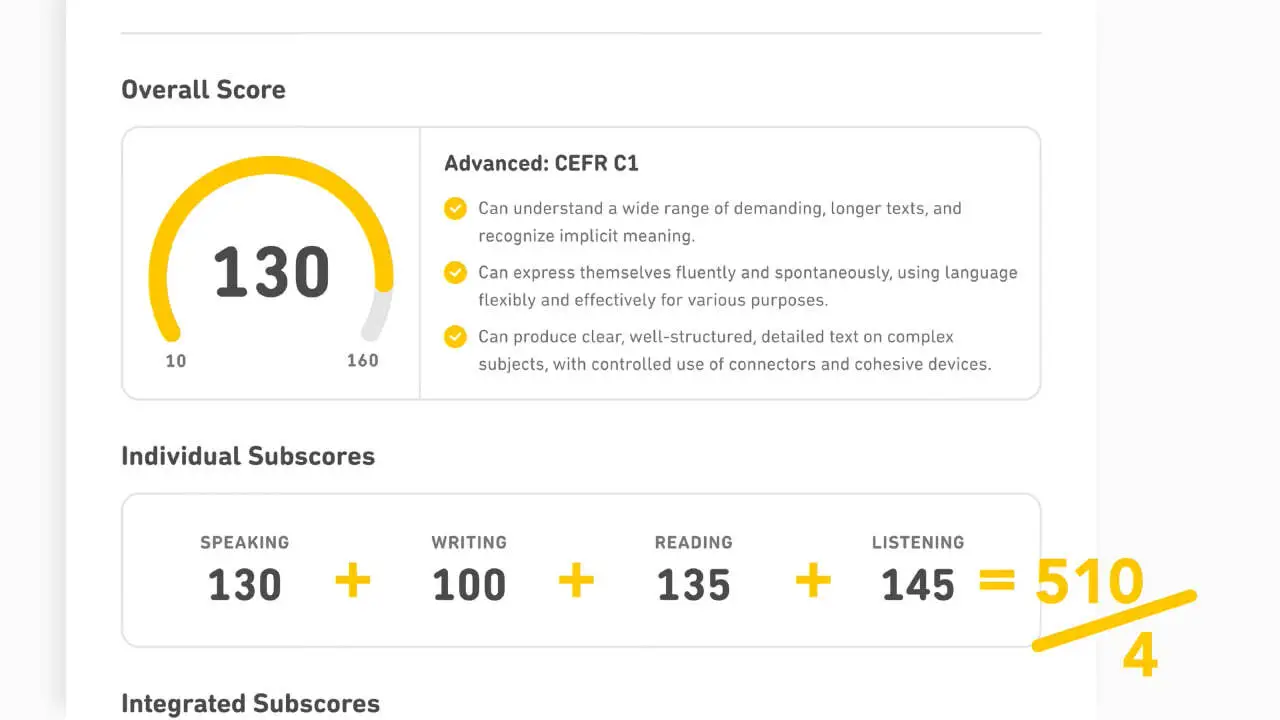
Task: Select the Speaking subscore 130
Action: [245, 585]
